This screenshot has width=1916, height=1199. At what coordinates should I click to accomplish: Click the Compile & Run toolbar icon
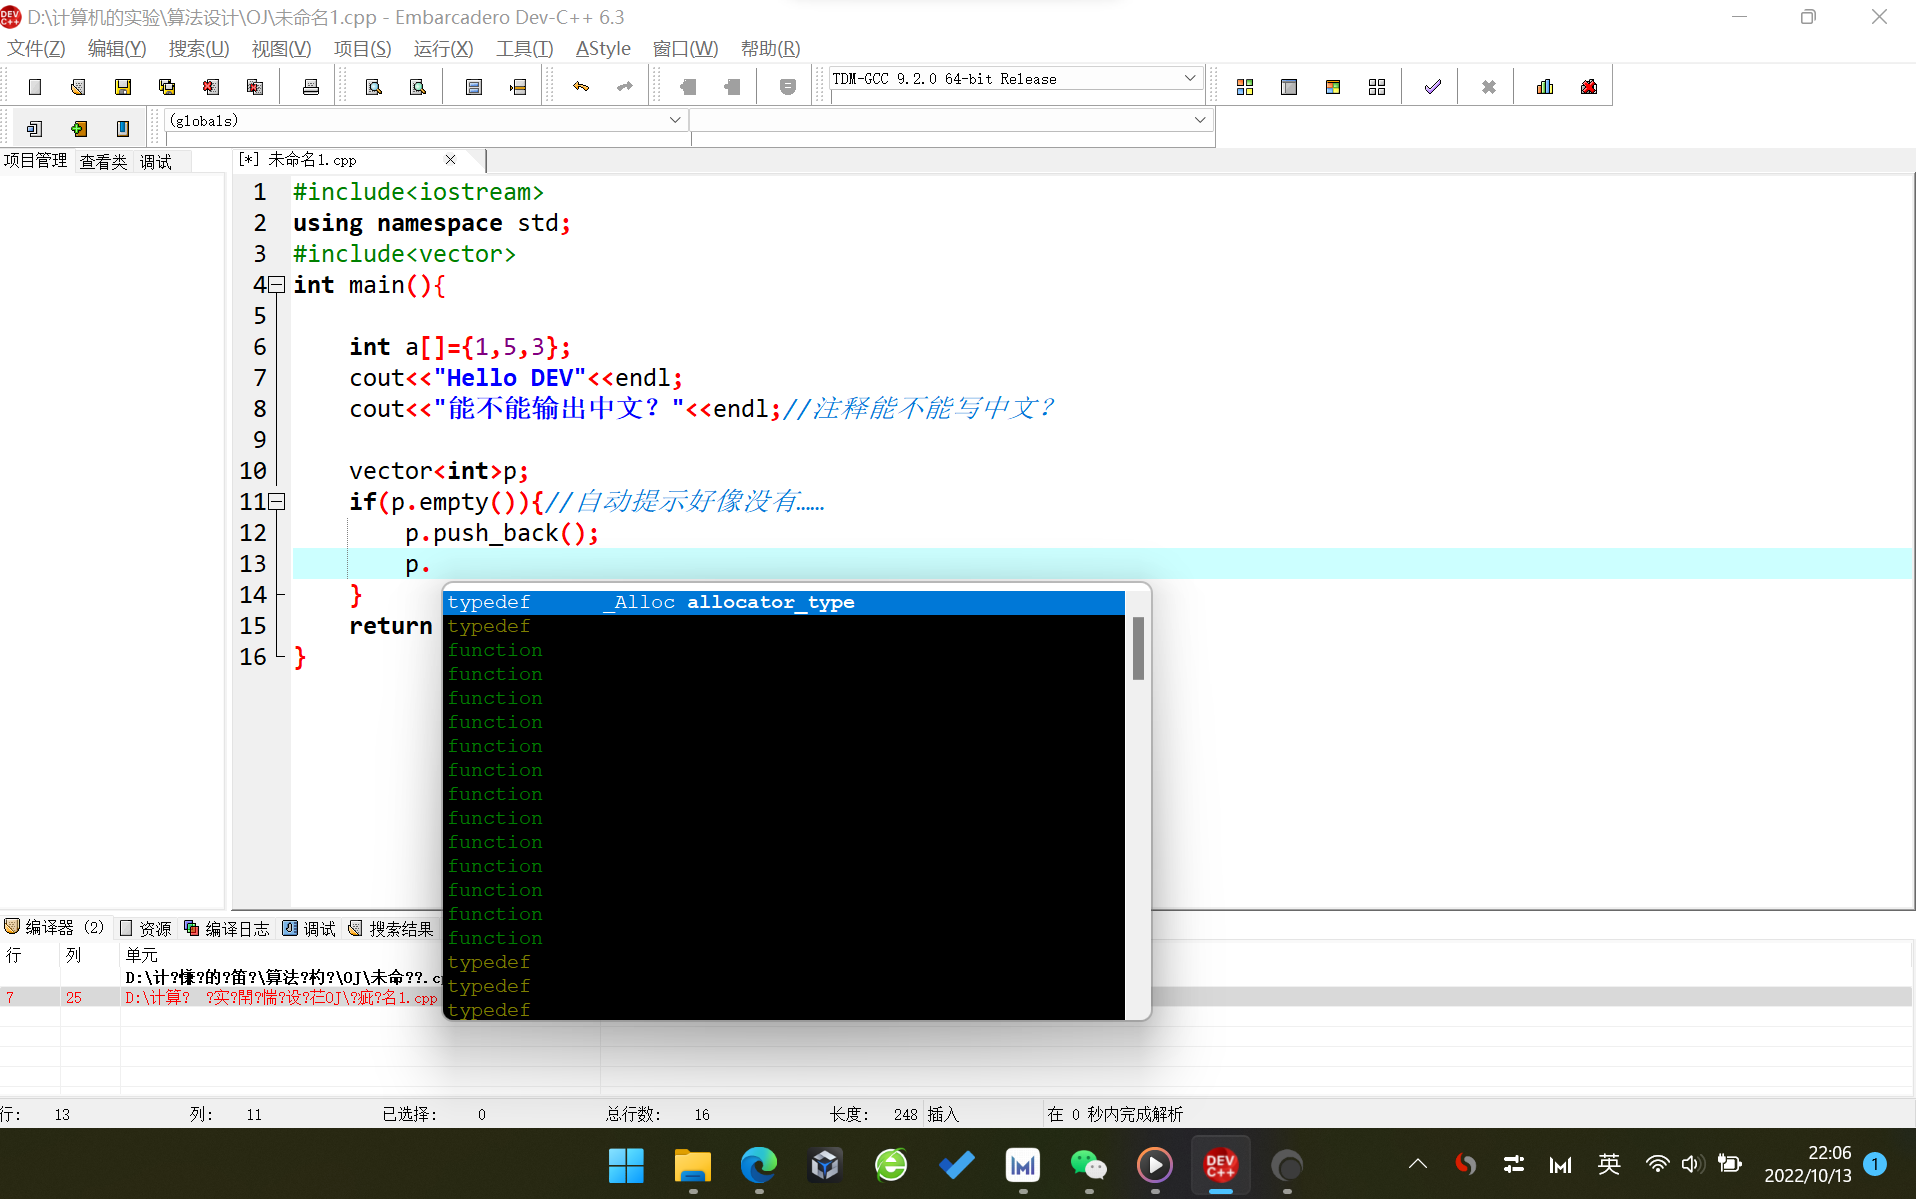click(1333, 87)
